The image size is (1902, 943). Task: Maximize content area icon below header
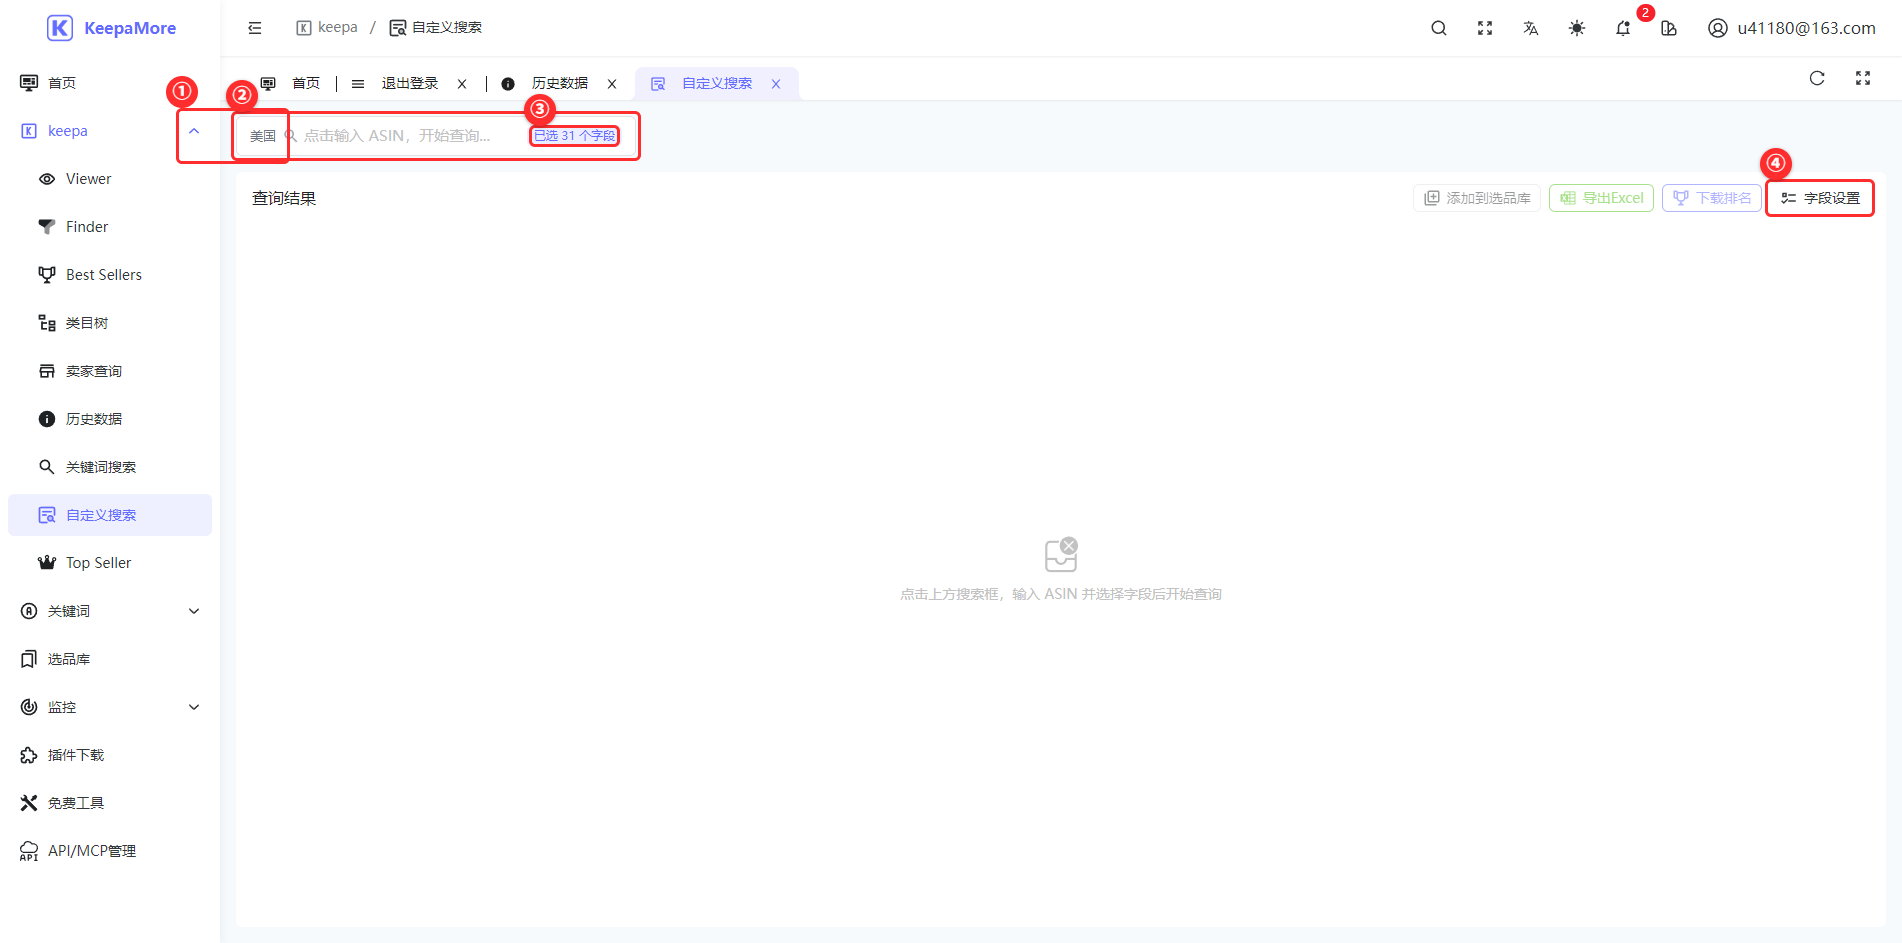tap(1863, 78)
